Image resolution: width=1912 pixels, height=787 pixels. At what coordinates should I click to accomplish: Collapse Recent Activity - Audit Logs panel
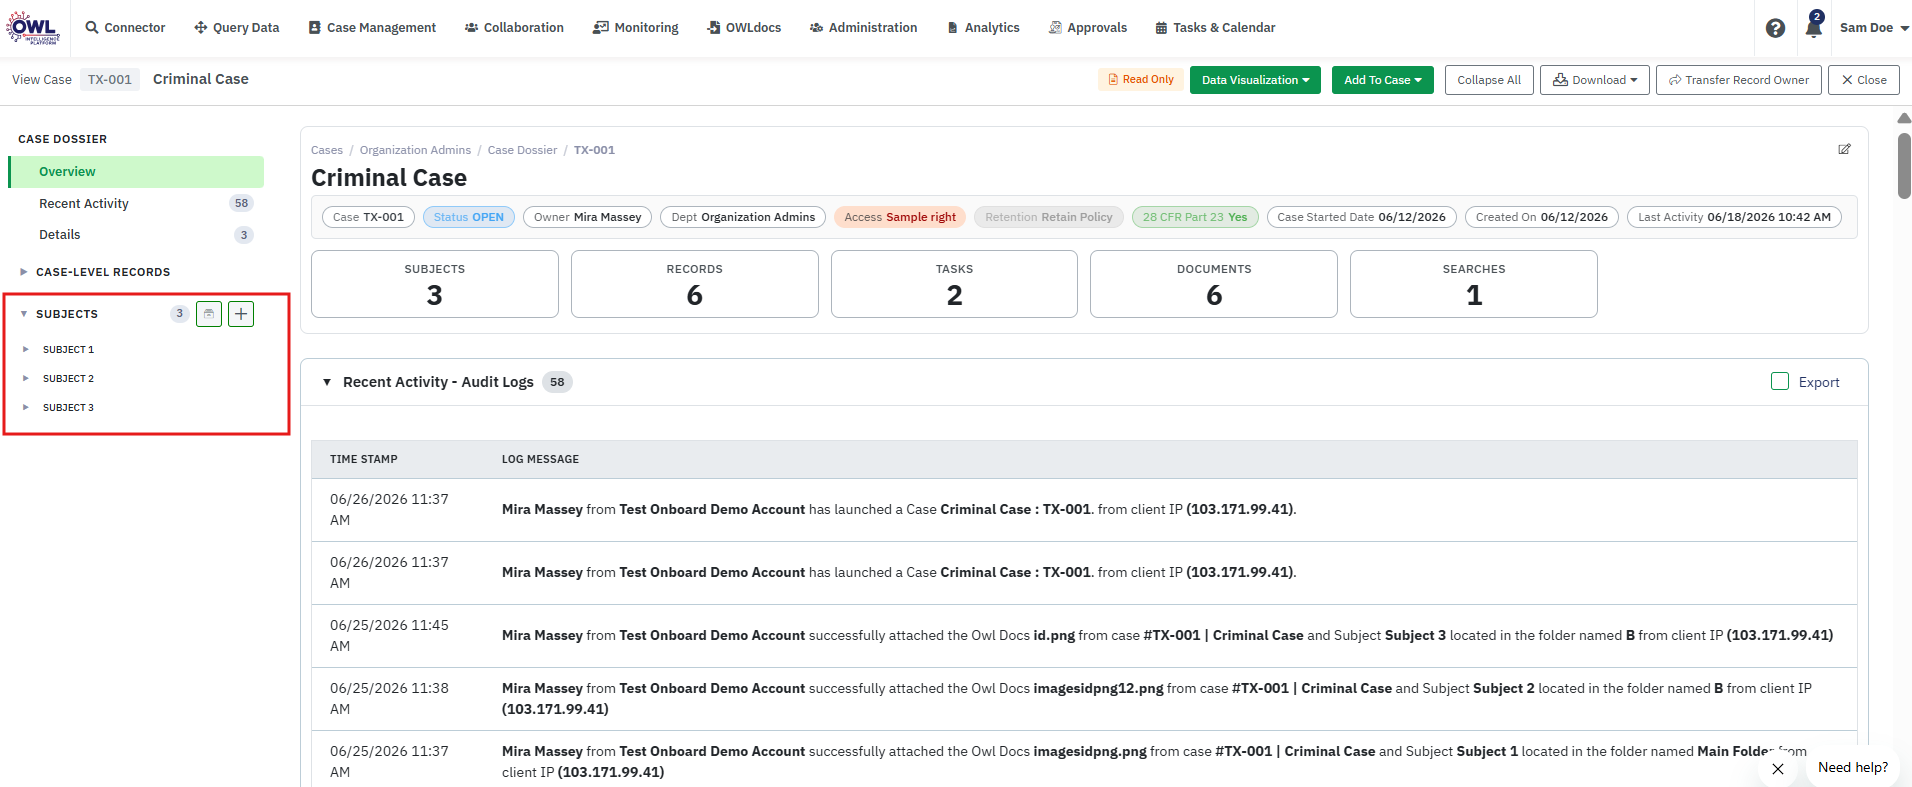point(327,382)
